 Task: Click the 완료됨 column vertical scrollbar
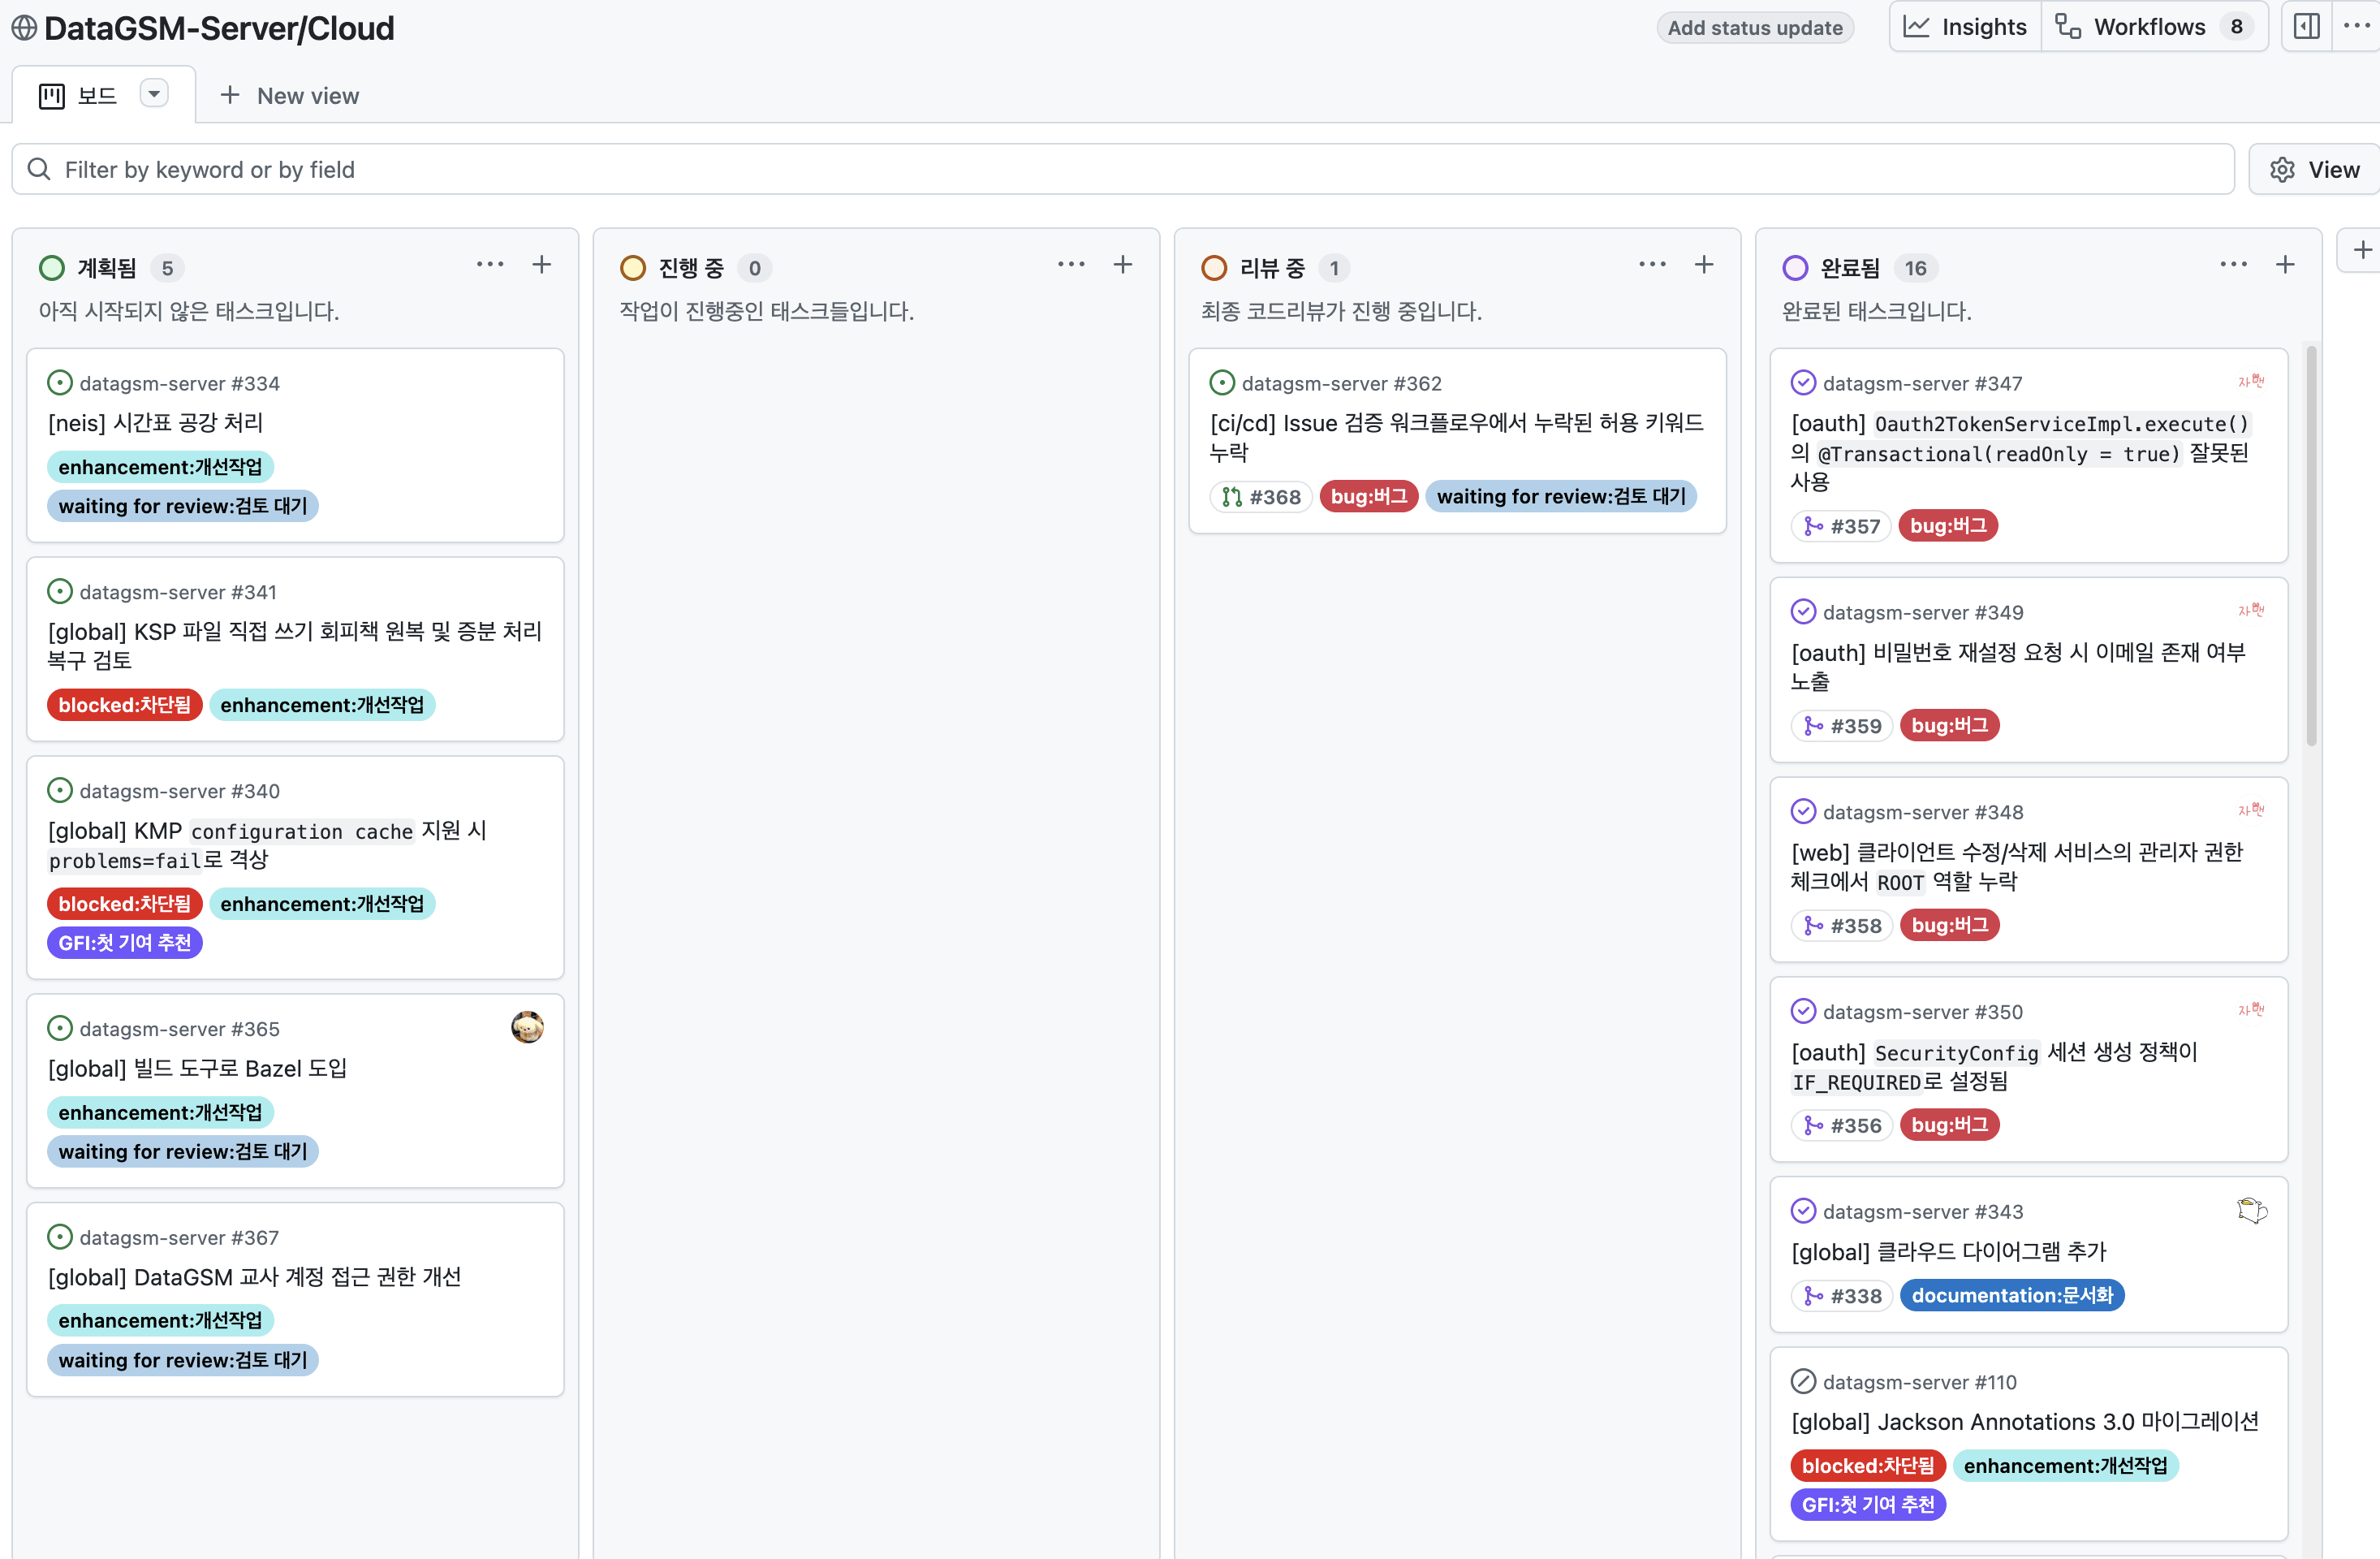pos(2311,545)
